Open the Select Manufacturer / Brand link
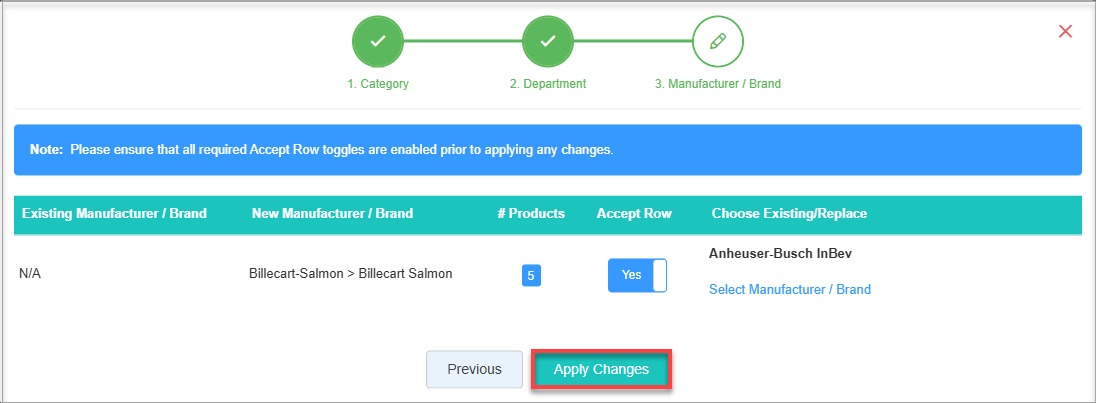 (x=789, y=290)
